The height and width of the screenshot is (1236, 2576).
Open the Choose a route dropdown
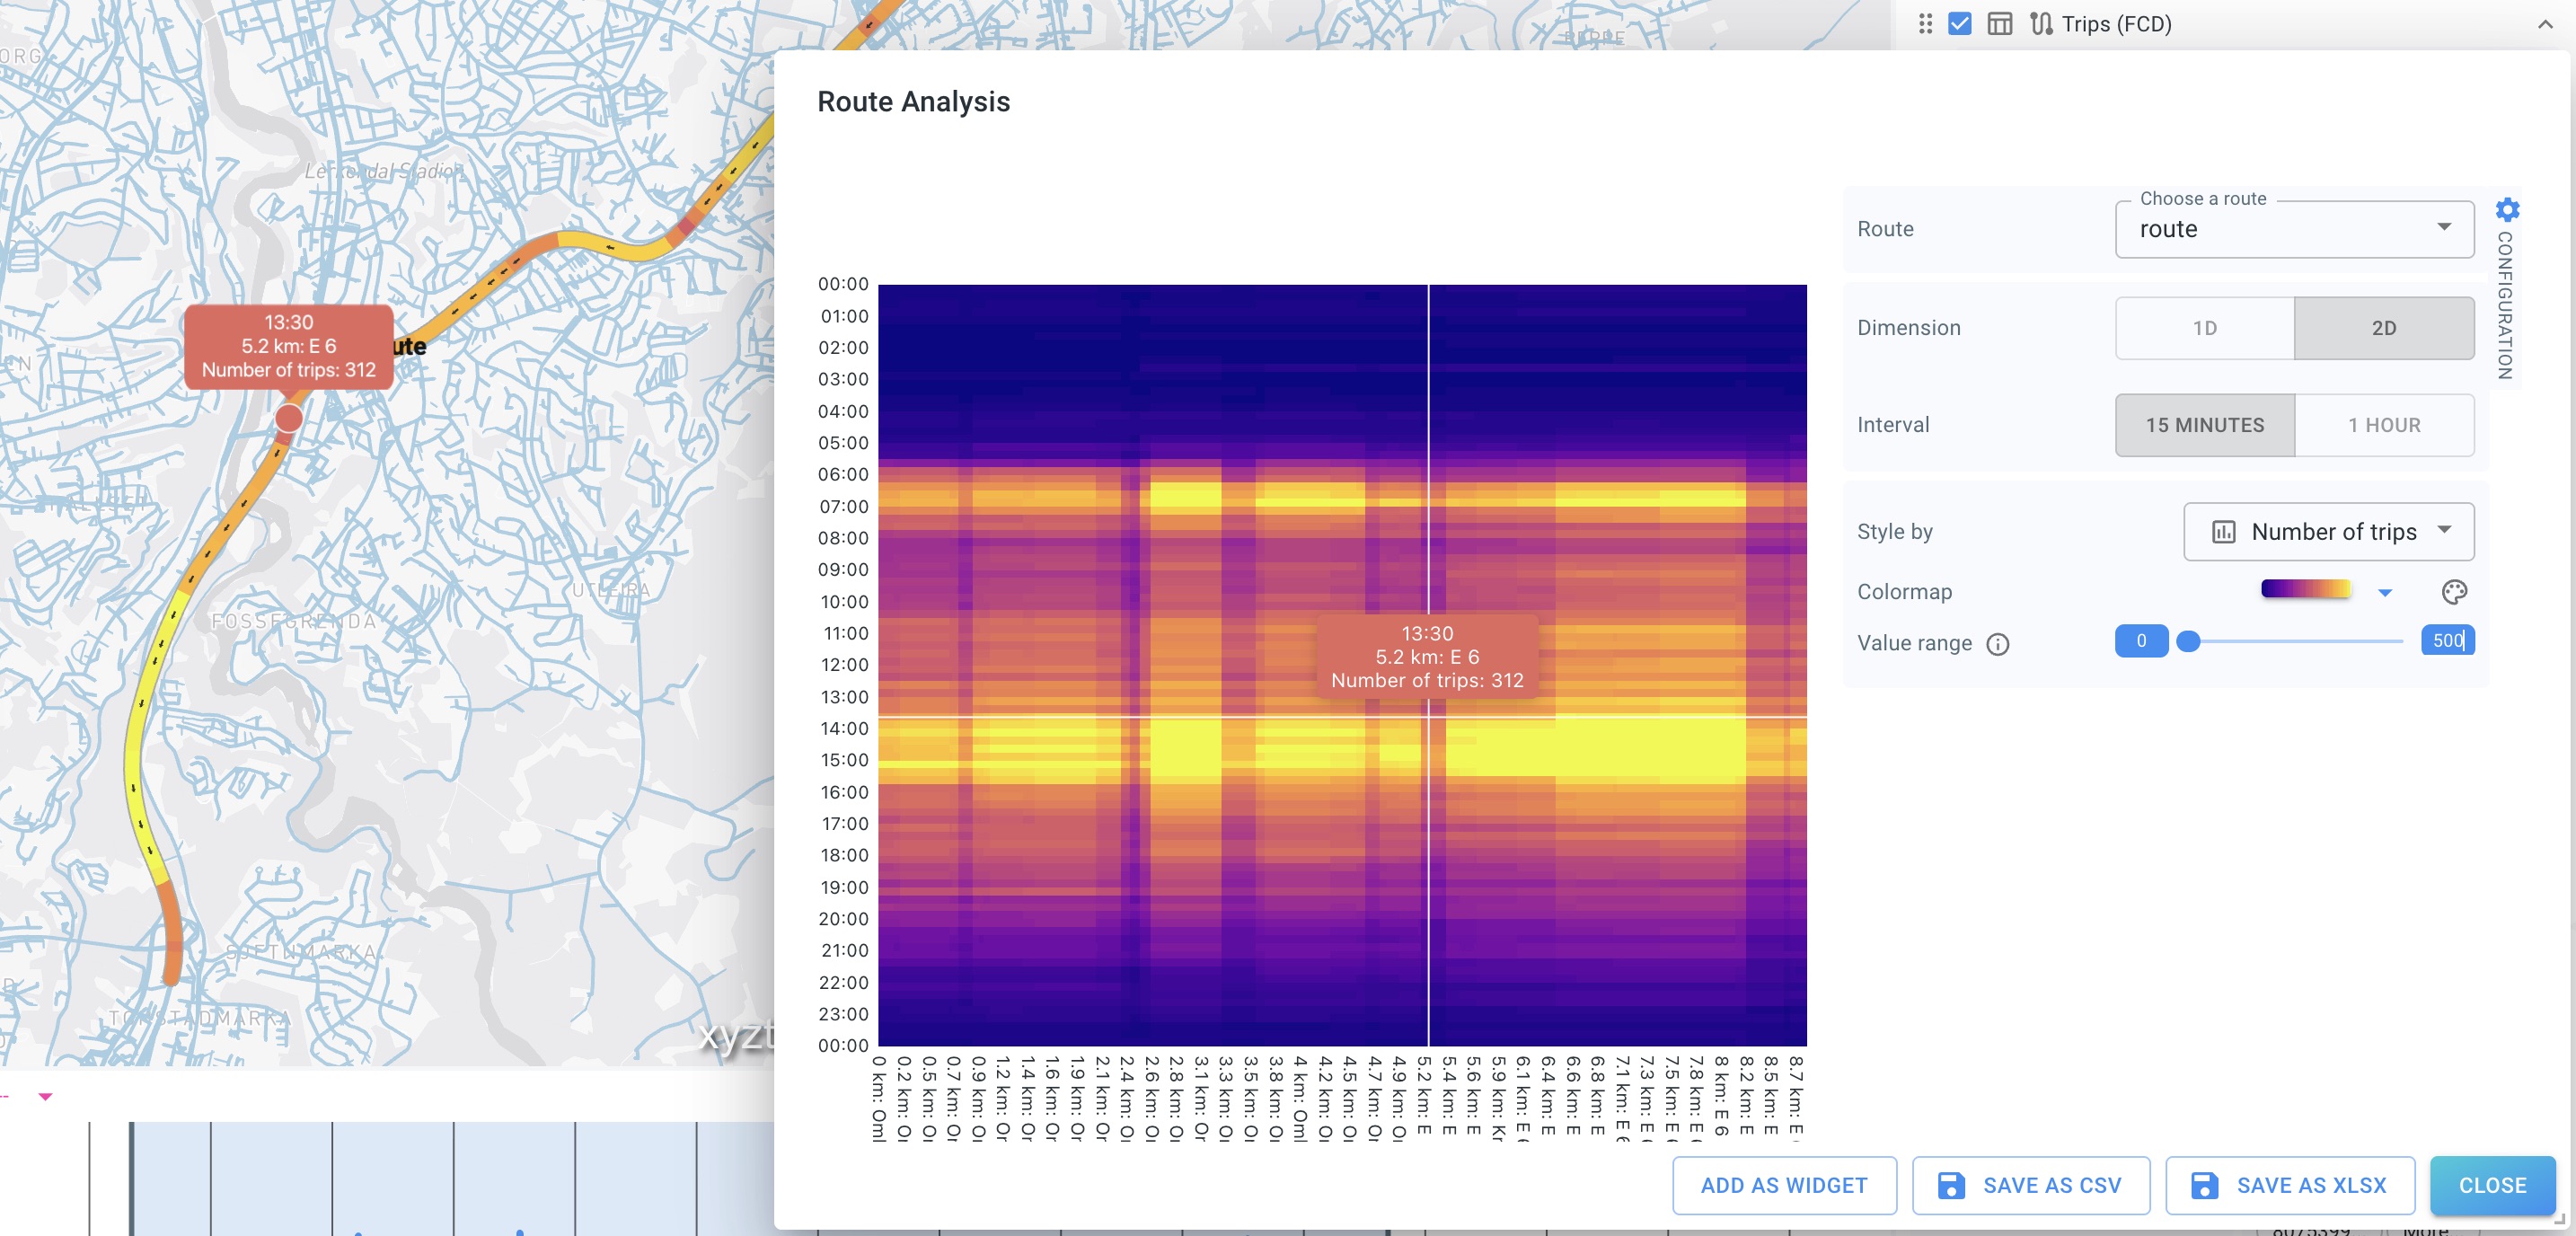coord(2294,229)
